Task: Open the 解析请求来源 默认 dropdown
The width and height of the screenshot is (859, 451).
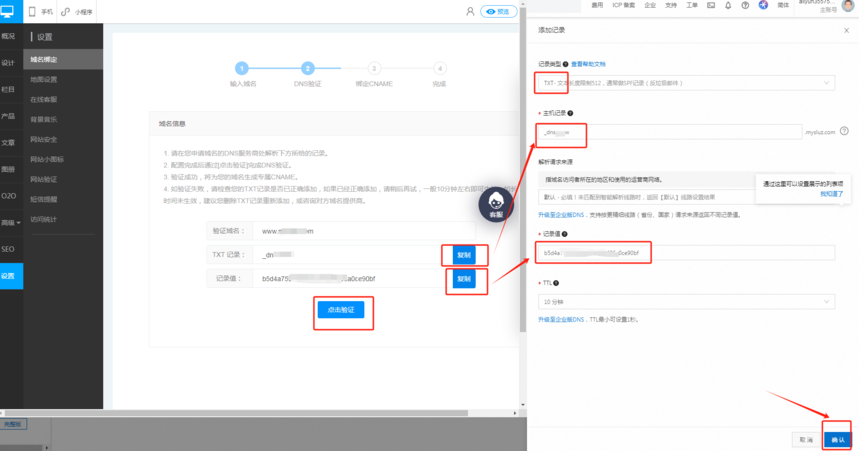Action: [686, 197]
